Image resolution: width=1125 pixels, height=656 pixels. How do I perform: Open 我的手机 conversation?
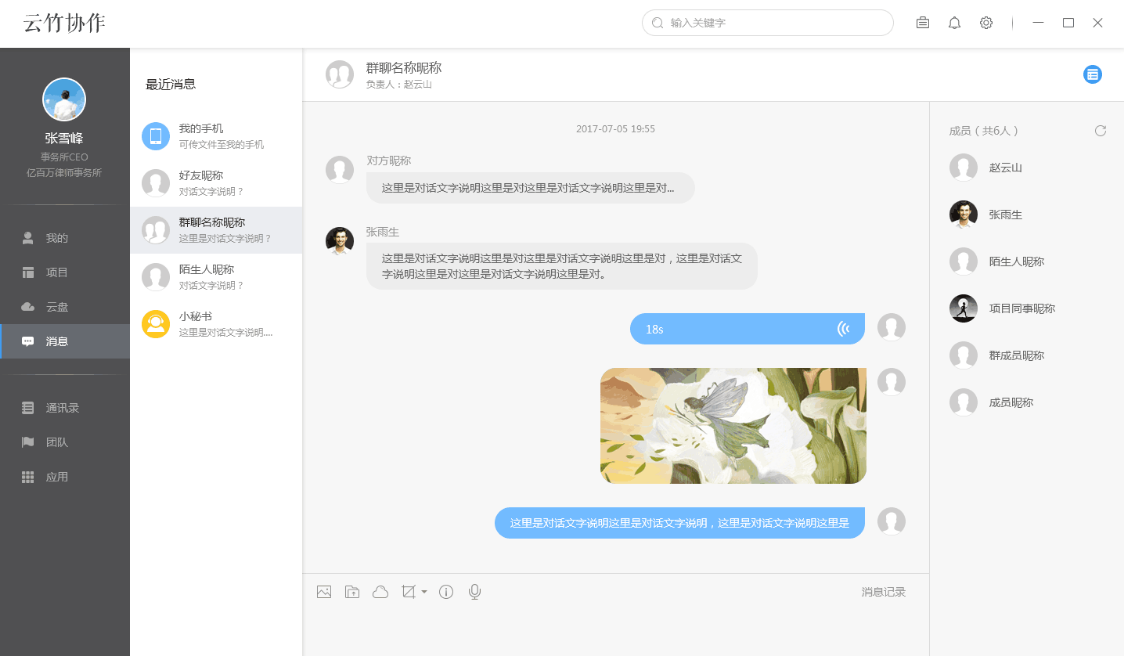[x=216, y=136]
